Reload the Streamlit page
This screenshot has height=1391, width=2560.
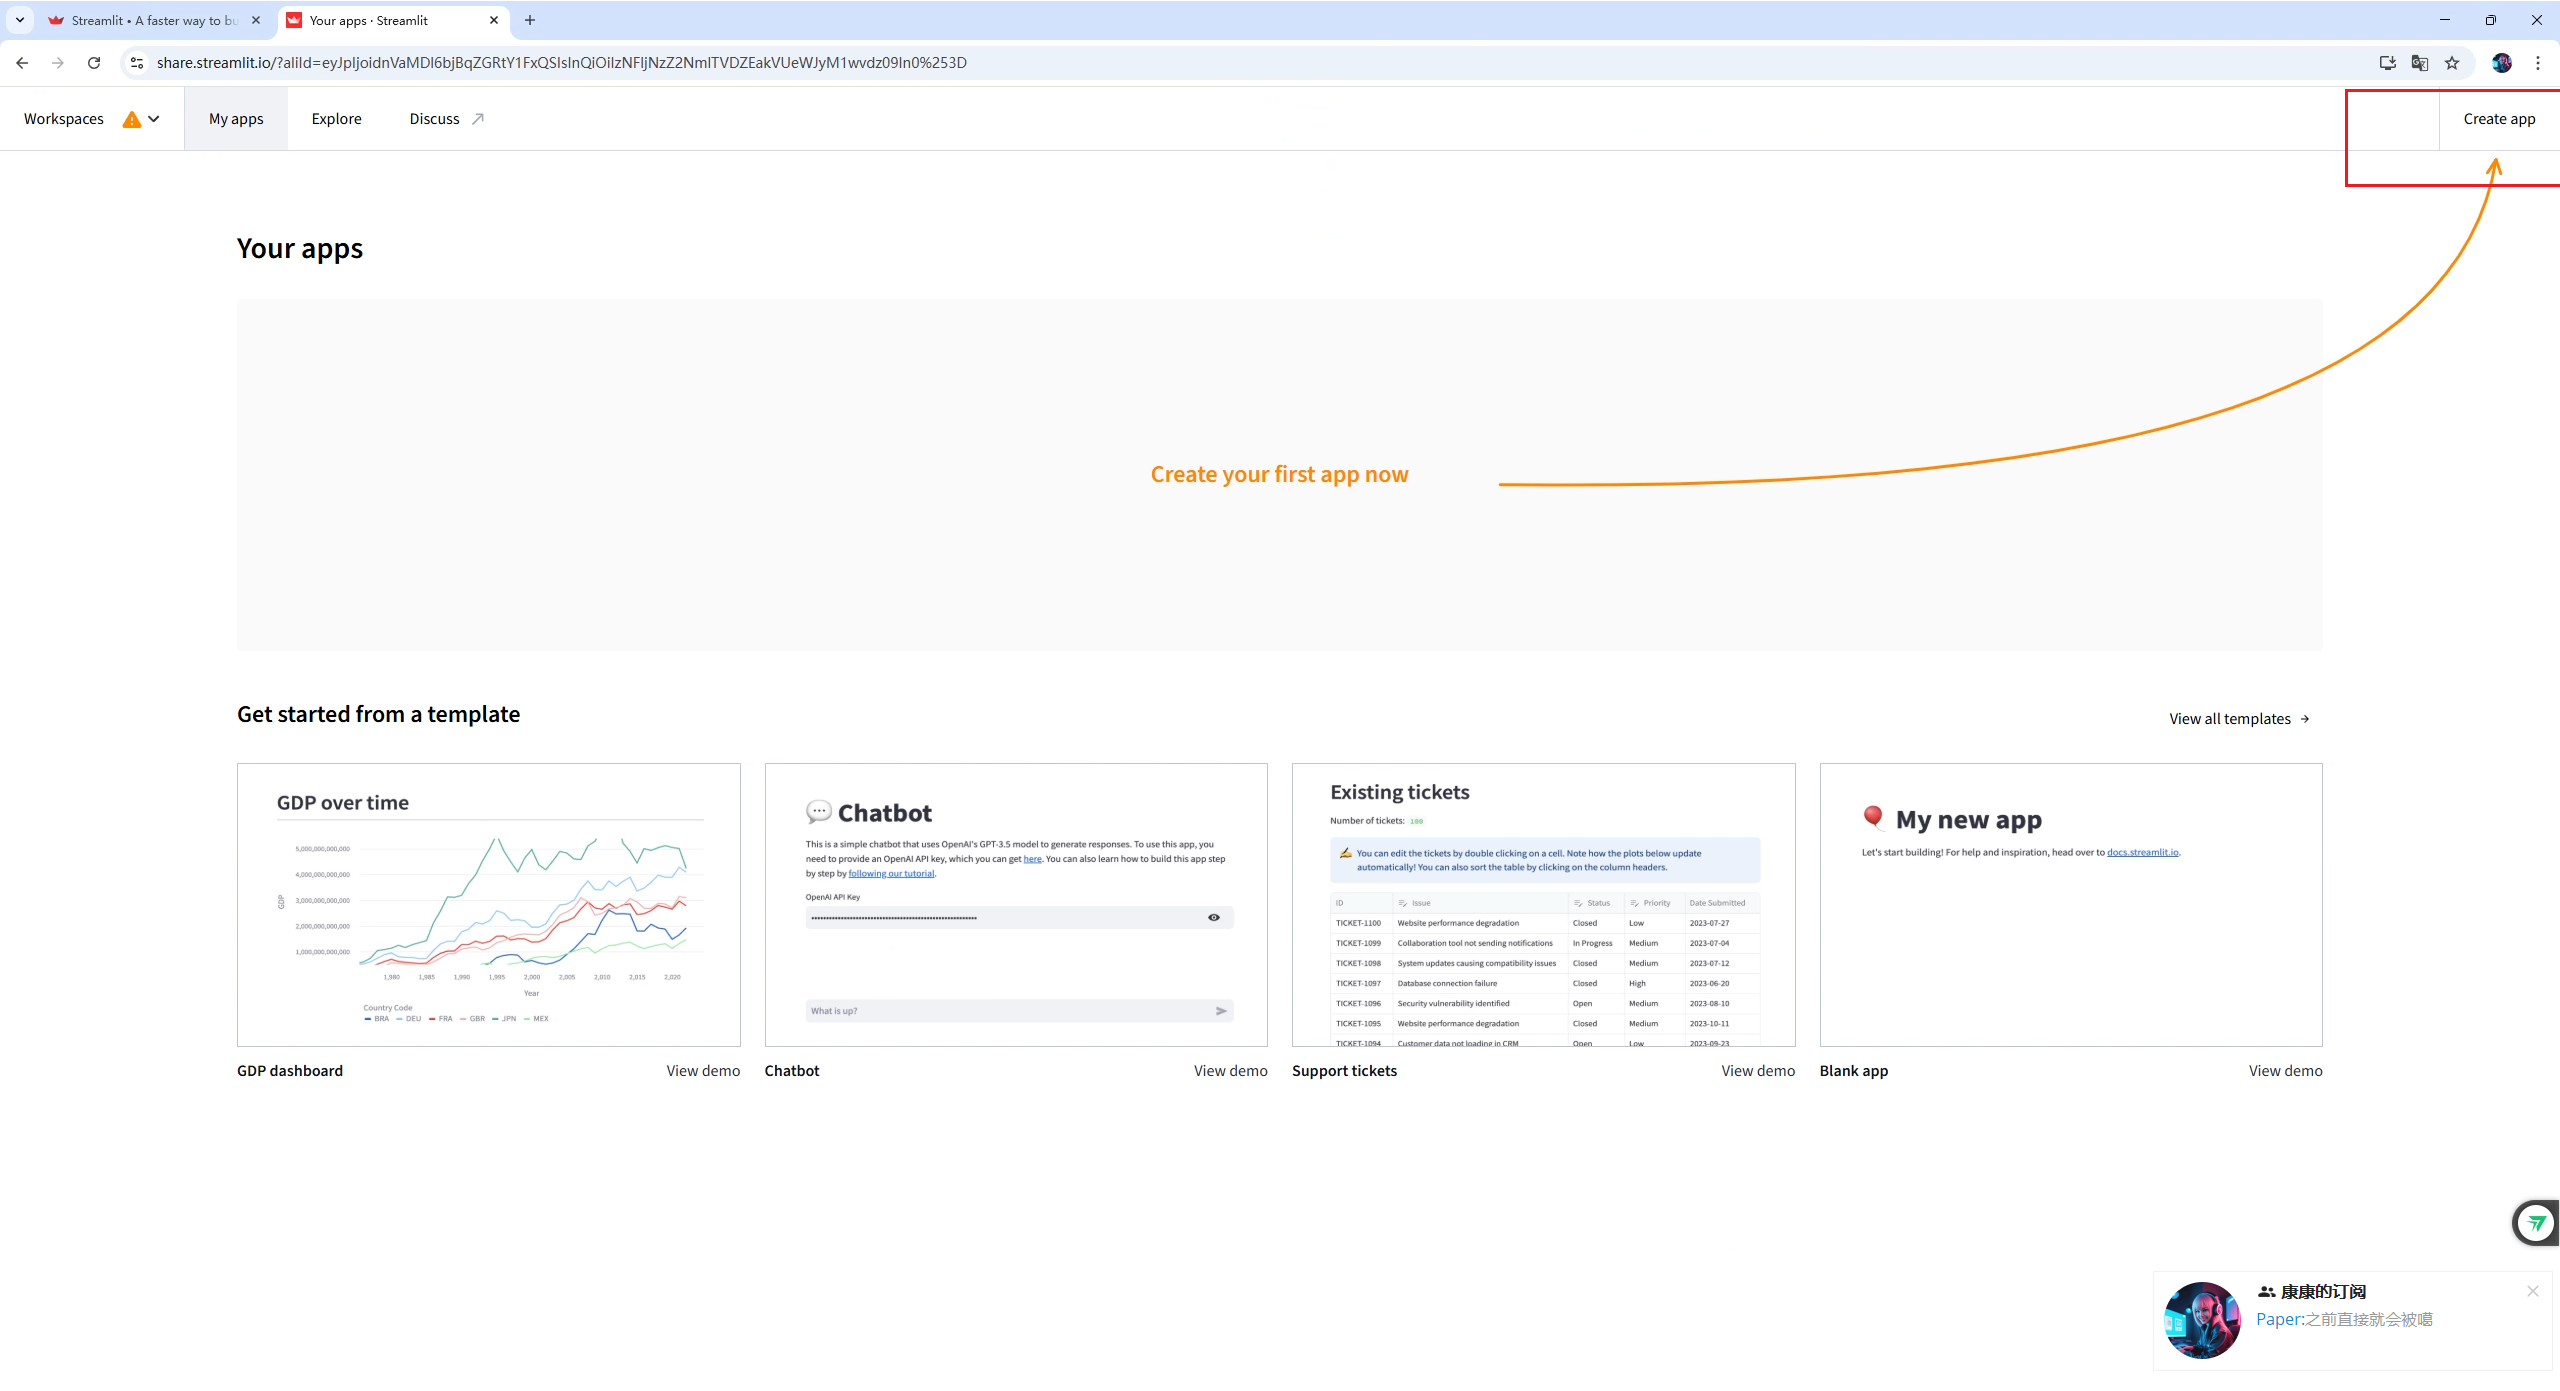click(94, 63)
